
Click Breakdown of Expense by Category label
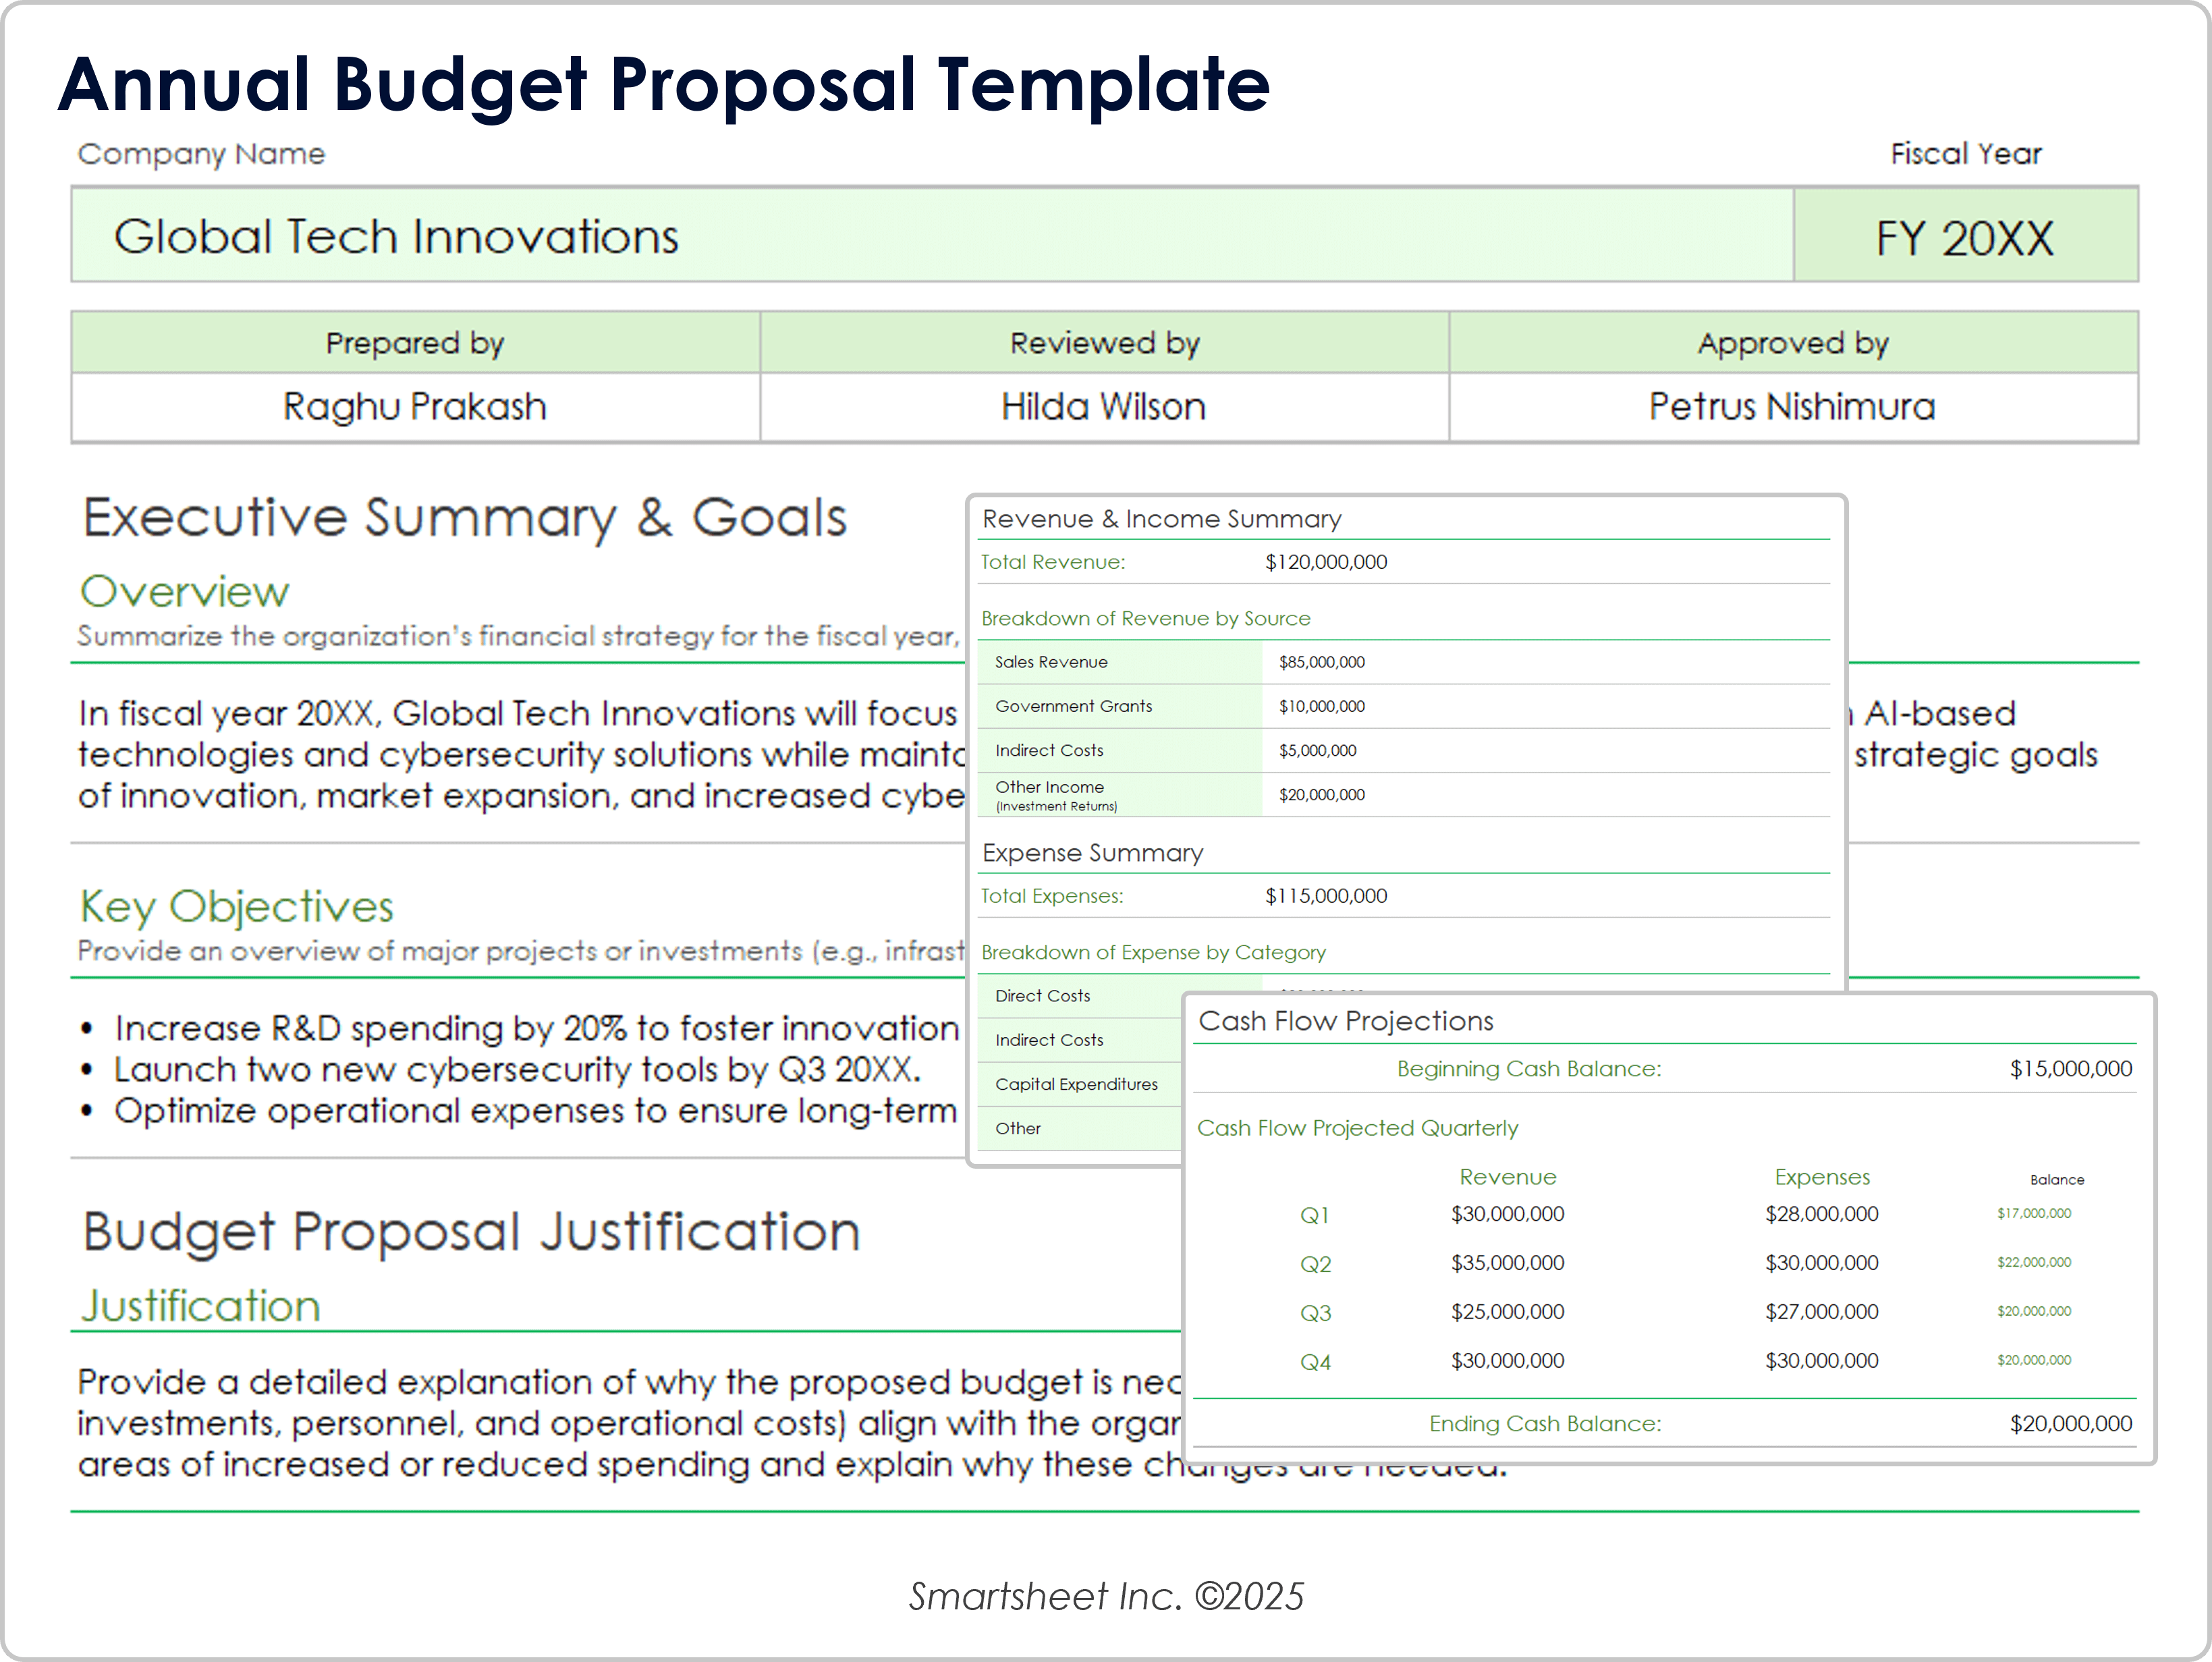tap(1154, 952)
